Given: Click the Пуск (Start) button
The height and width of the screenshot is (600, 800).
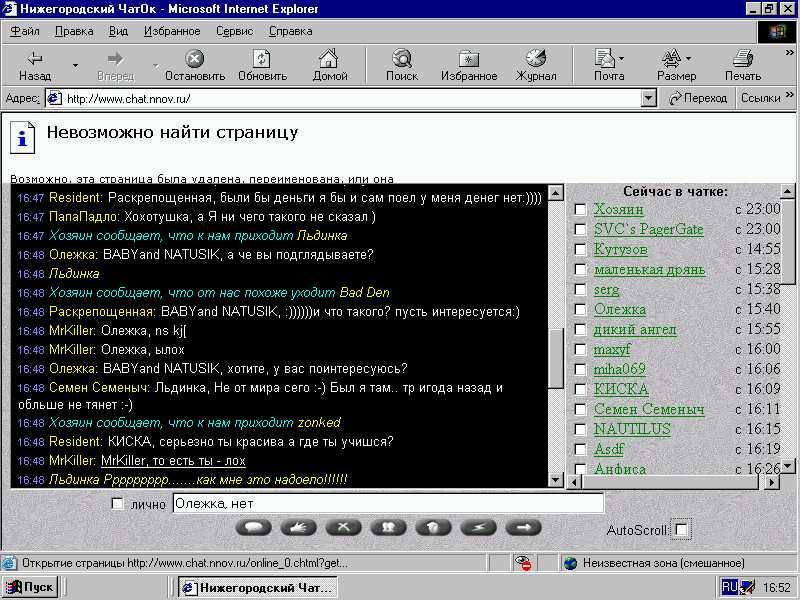Looking at the screenshot, I should [30, 587].
